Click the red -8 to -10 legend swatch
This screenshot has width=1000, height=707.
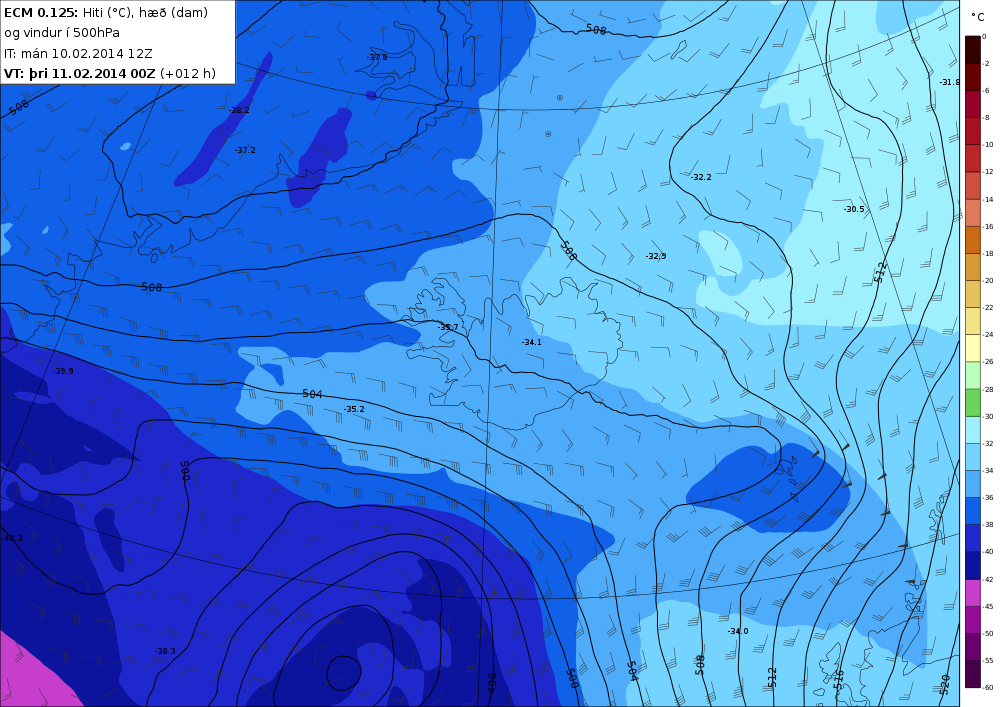coord(973,131)
